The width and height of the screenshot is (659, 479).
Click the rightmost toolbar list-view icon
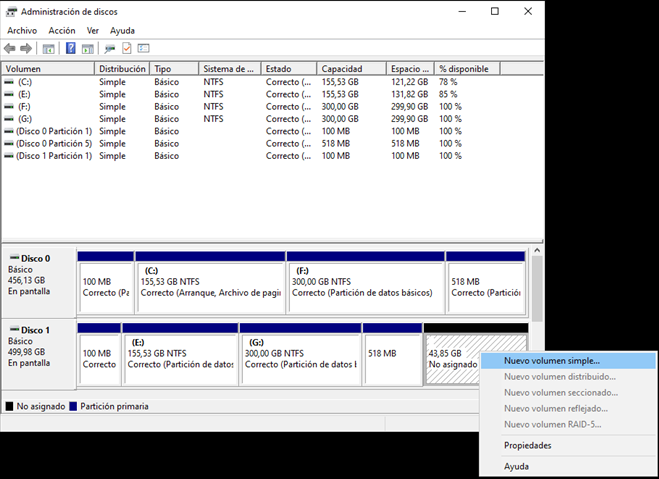click(144, 48)
